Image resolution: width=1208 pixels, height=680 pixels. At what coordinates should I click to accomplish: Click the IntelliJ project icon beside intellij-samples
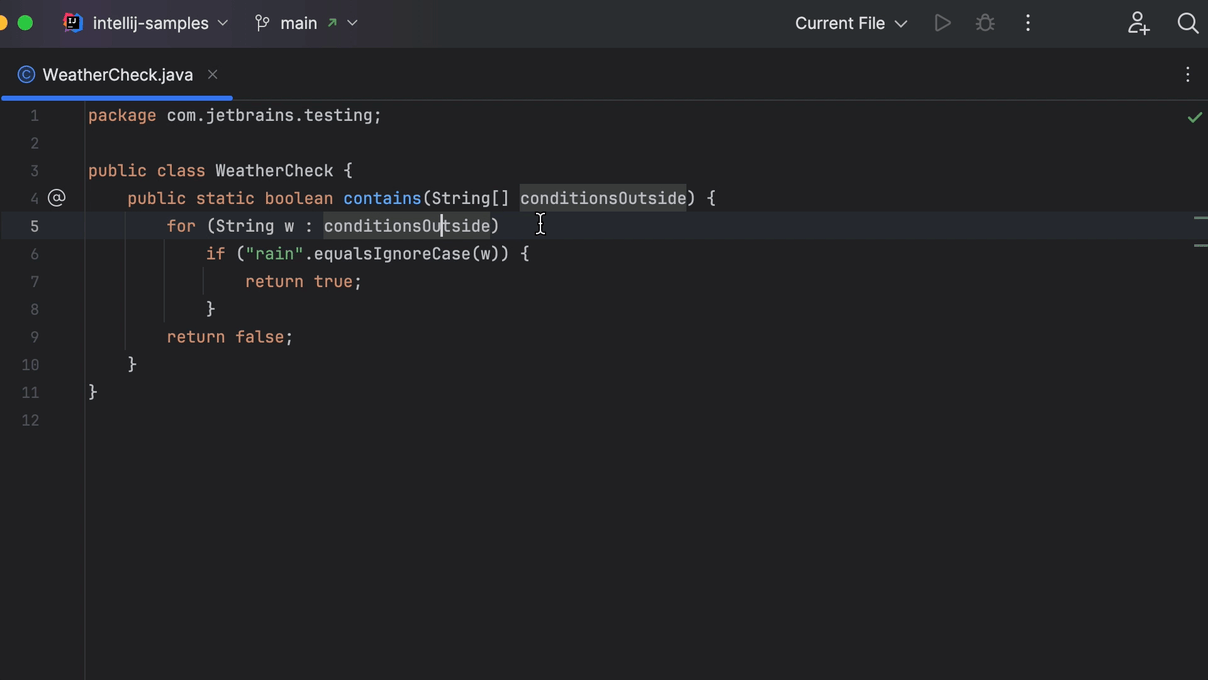(x=71, y=22)
